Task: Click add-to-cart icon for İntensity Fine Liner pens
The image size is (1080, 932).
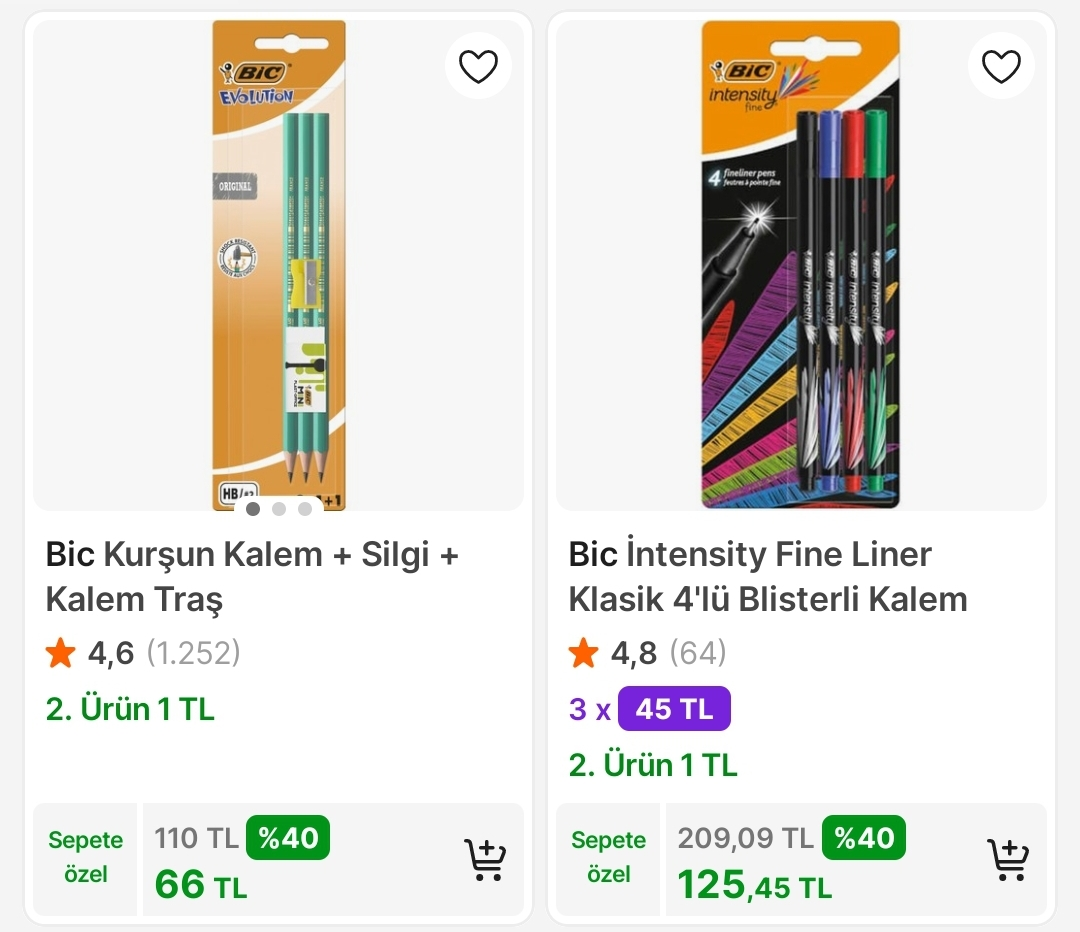Action: point(1009,858)
